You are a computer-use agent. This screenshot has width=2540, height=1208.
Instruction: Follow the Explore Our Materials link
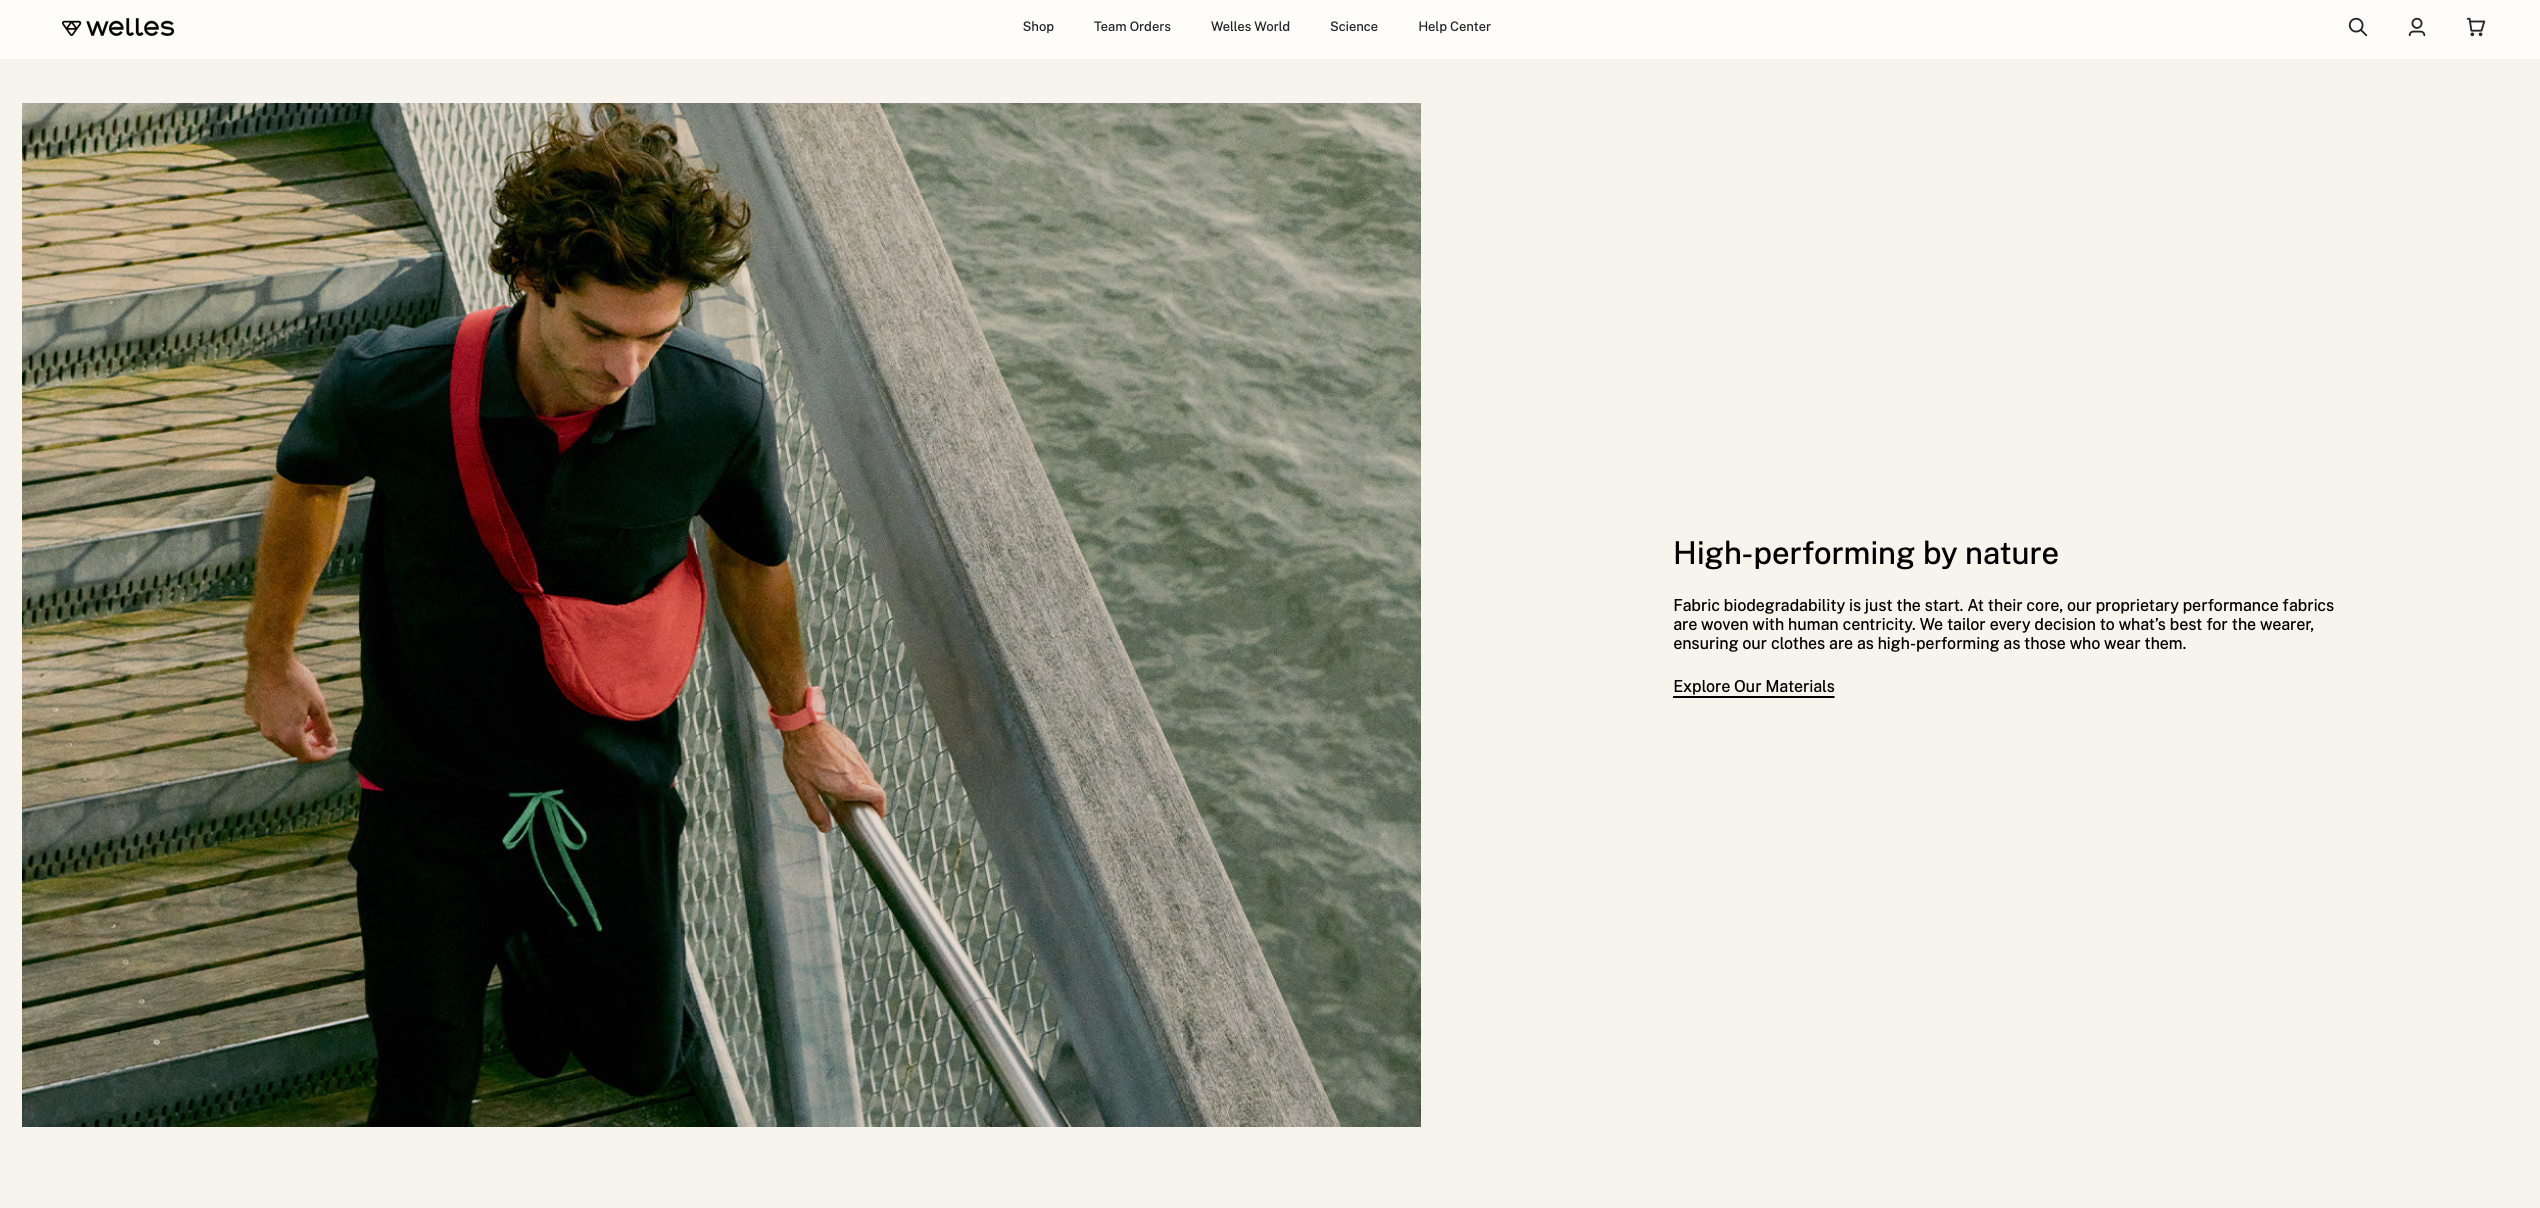coord(1753,687)
